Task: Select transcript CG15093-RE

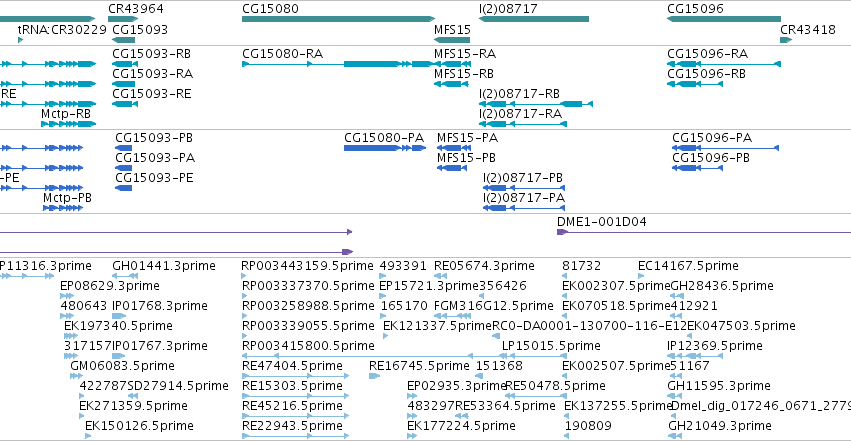Action: tap(151, 94)
